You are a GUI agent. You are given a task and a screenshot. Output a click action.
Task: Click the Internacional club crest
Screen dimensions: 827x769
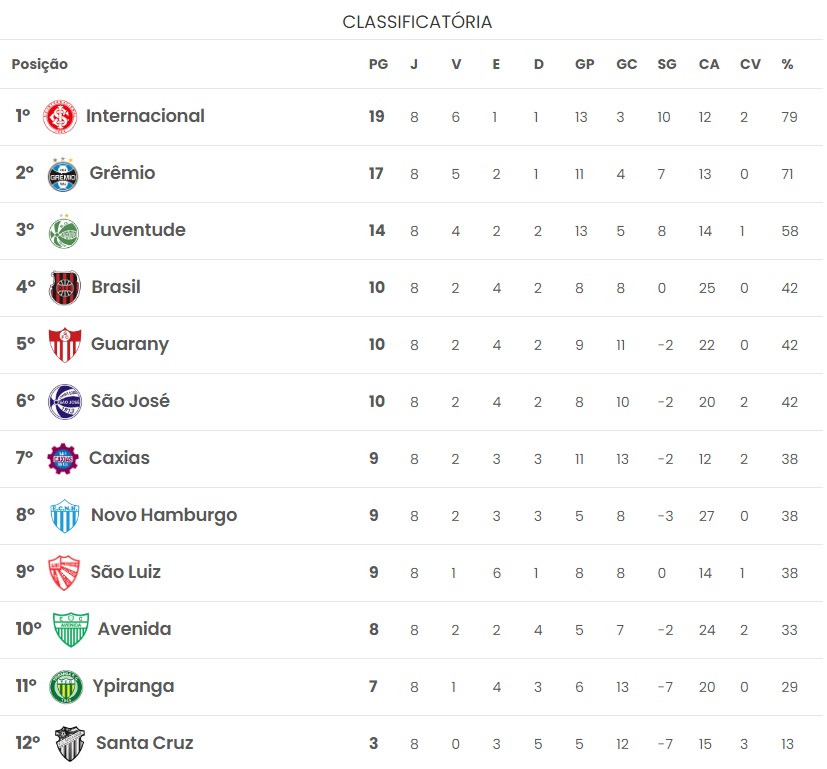tap(60, 116)
